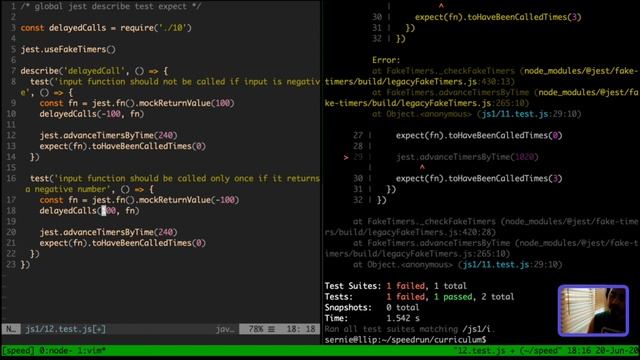Click the '78%' position indicator in statusline
This screenshot has height=360, width=640.
click(256, 329)
